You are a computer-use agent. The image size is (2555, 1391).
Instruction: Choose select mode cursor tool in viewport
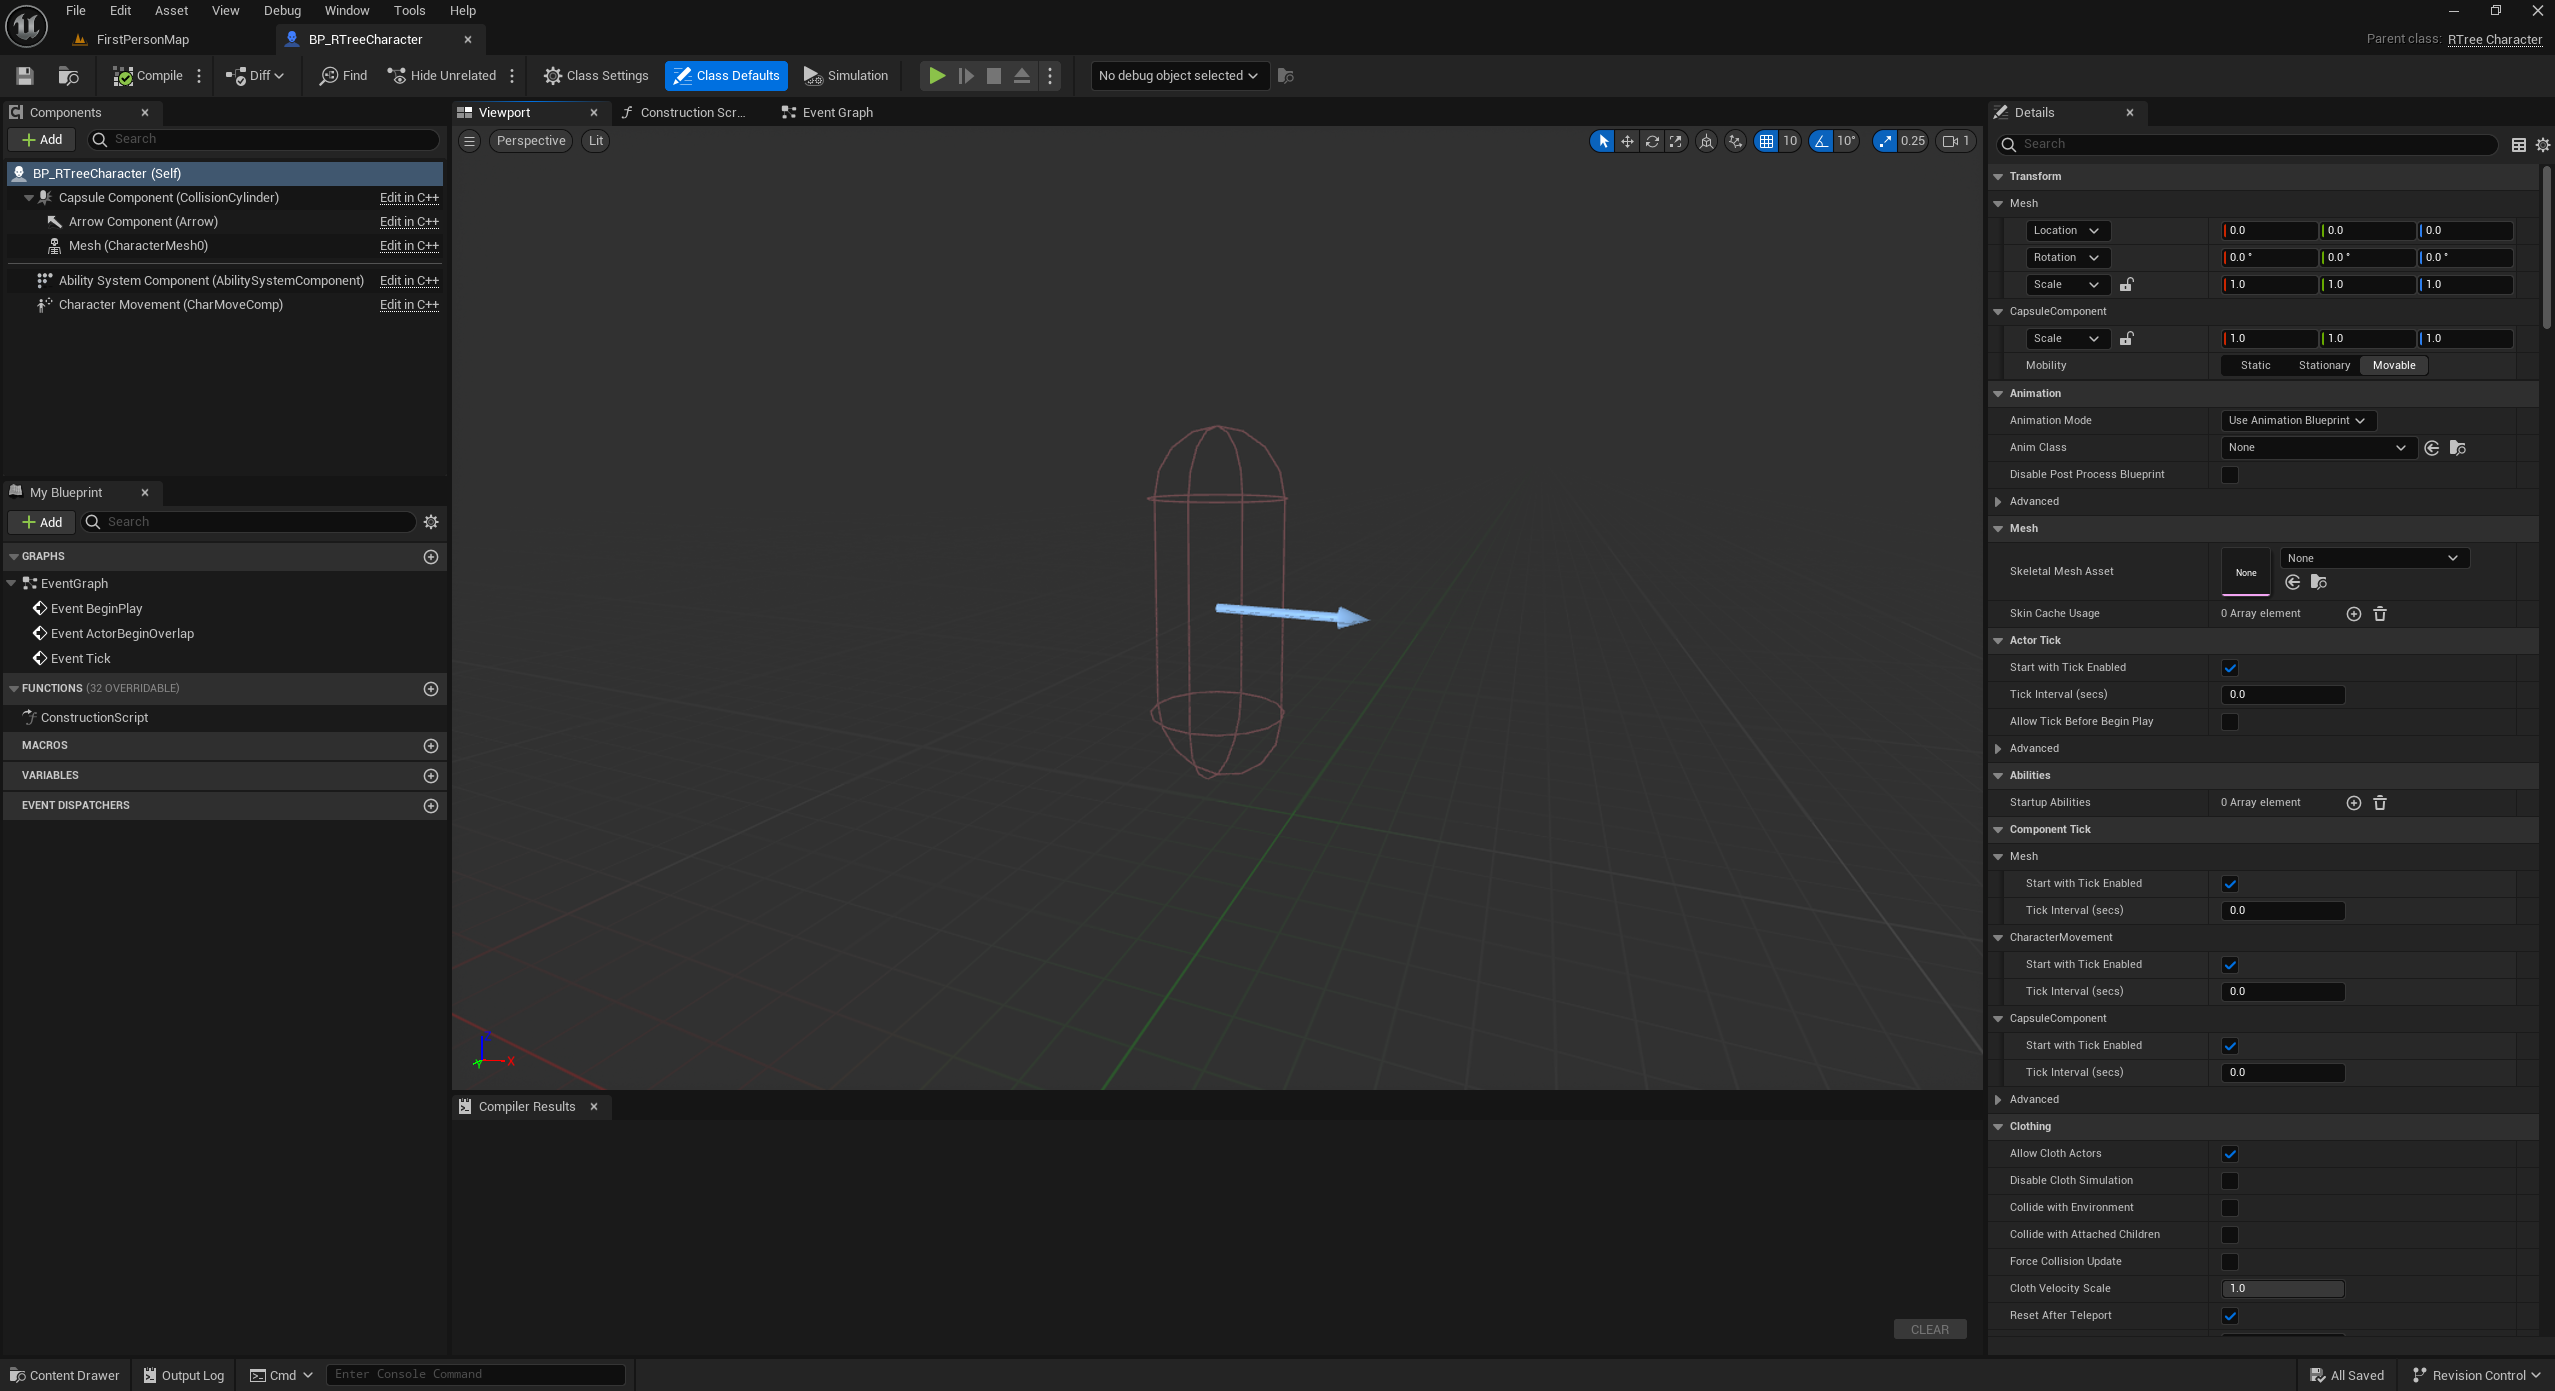(1603, 141)
